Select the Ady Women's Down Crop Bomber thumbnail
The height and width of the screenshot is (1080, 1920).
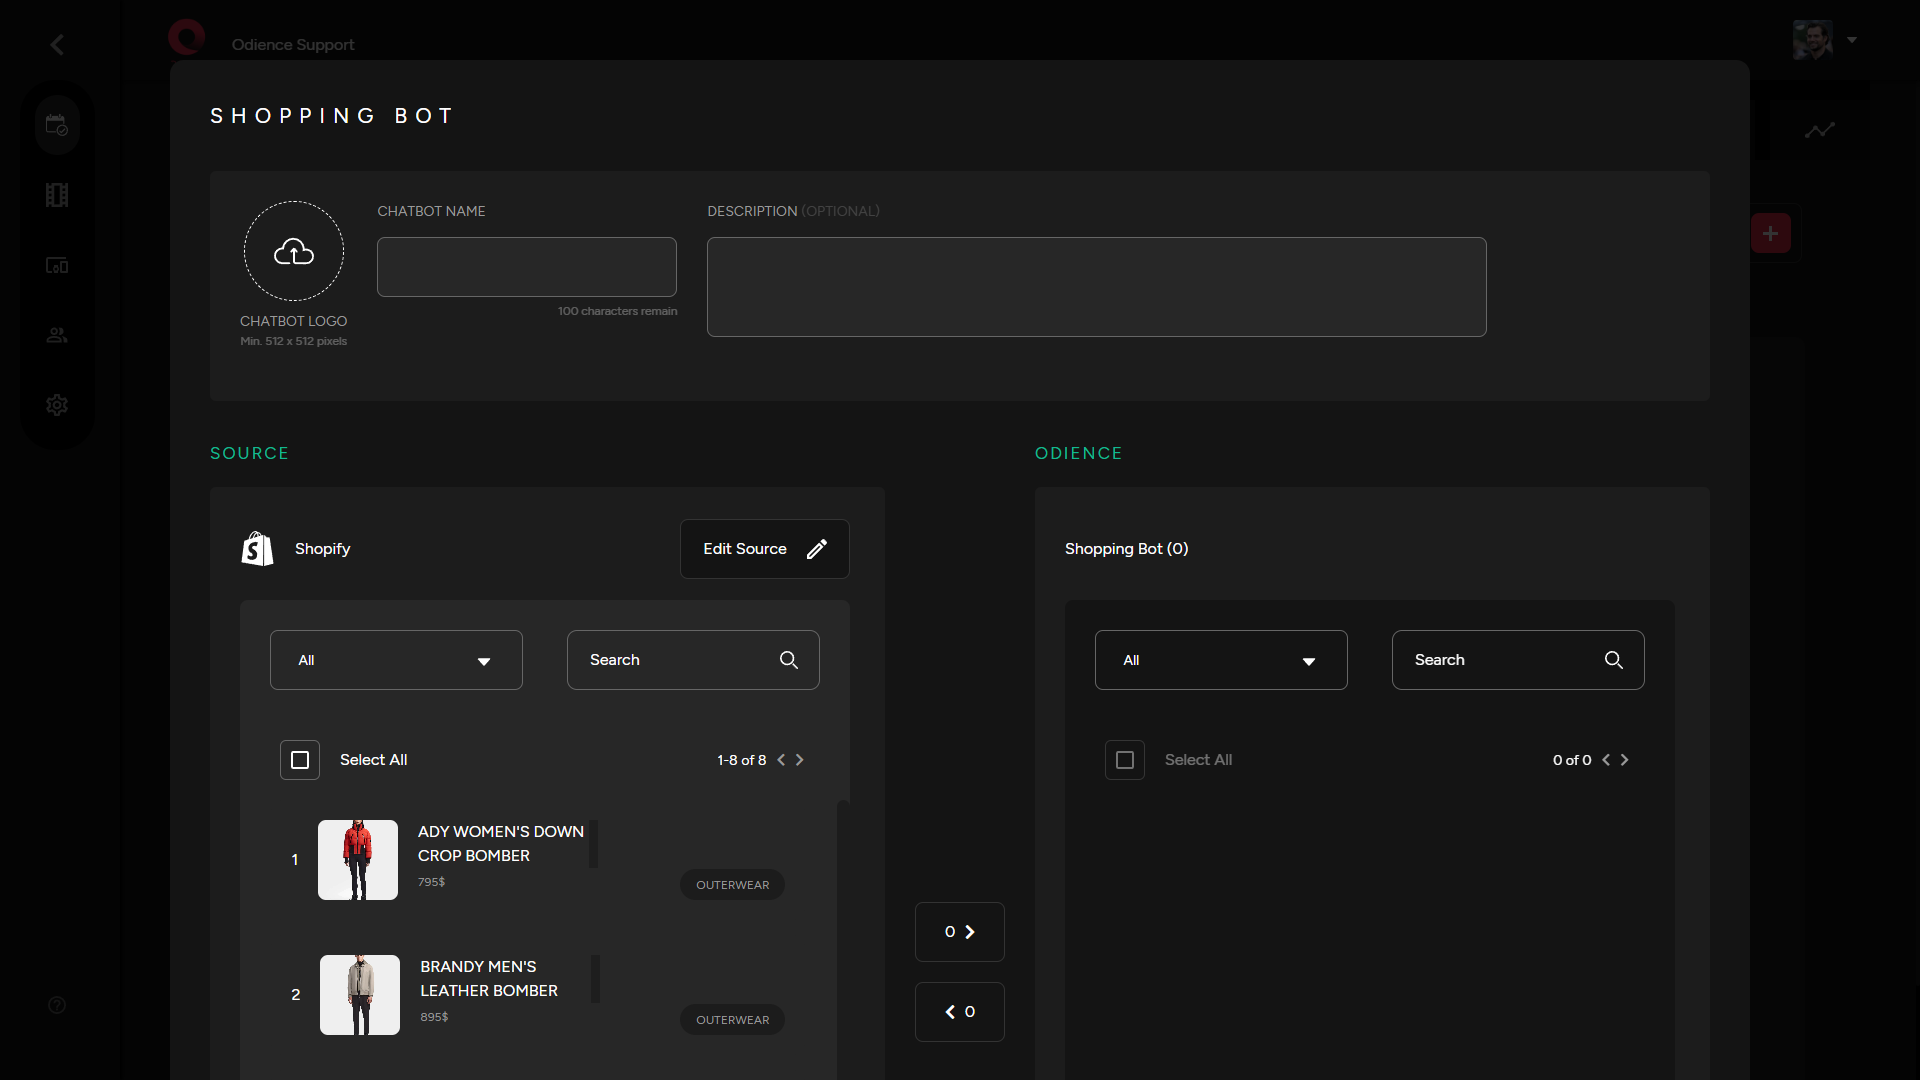(x=358, y=860)
